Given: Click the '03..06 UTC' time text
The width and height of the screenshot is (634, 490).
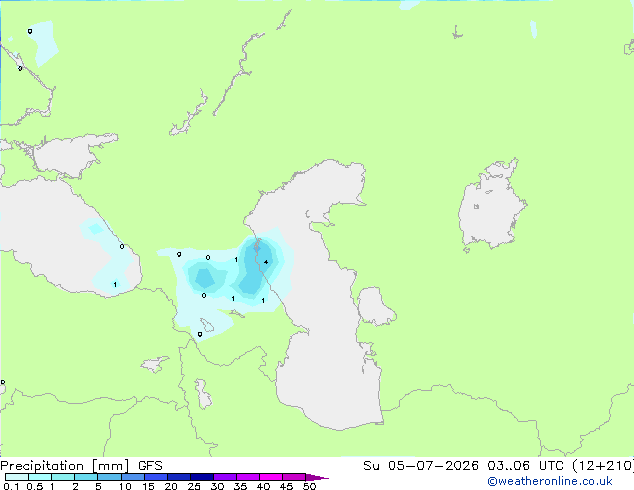Looking at the screenshot, I should click(x=527, y=466).
